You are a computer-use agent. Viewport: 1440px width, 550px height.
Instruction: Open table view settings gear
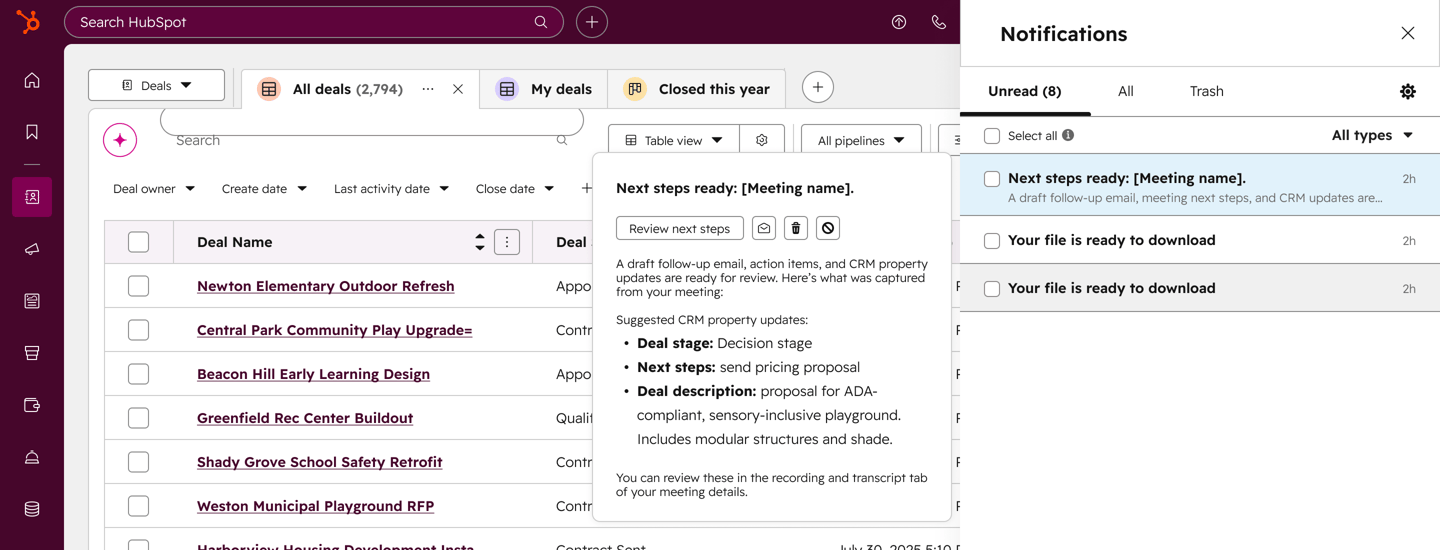click(x=762, y=140)
